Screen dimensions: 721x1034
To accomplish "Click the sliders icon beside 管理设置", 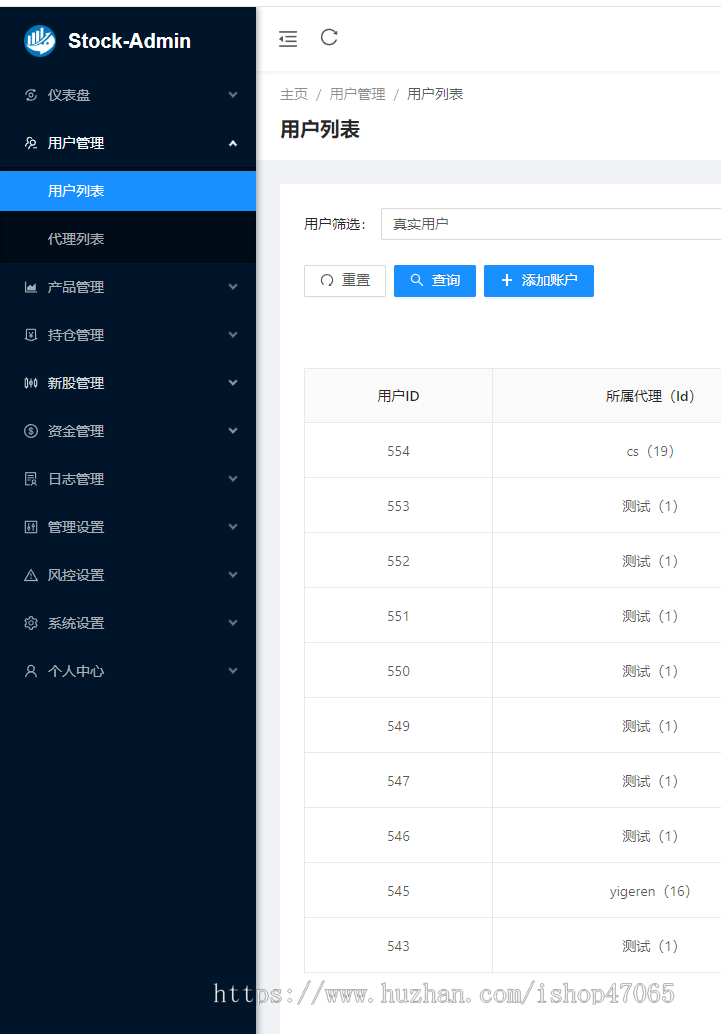I will point(30,527).
